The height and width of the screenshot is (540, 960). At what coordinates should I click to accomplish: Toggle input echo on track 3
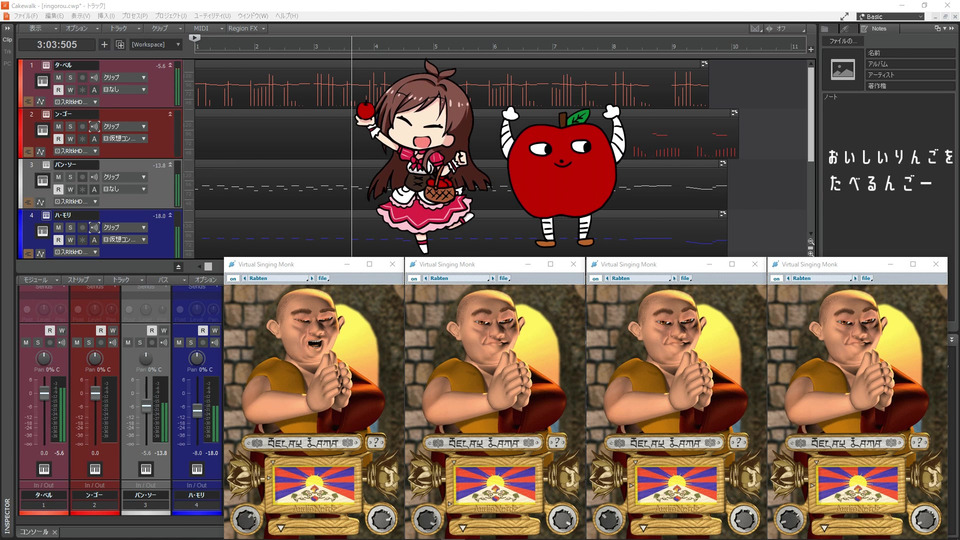click(x=94, y=177)
